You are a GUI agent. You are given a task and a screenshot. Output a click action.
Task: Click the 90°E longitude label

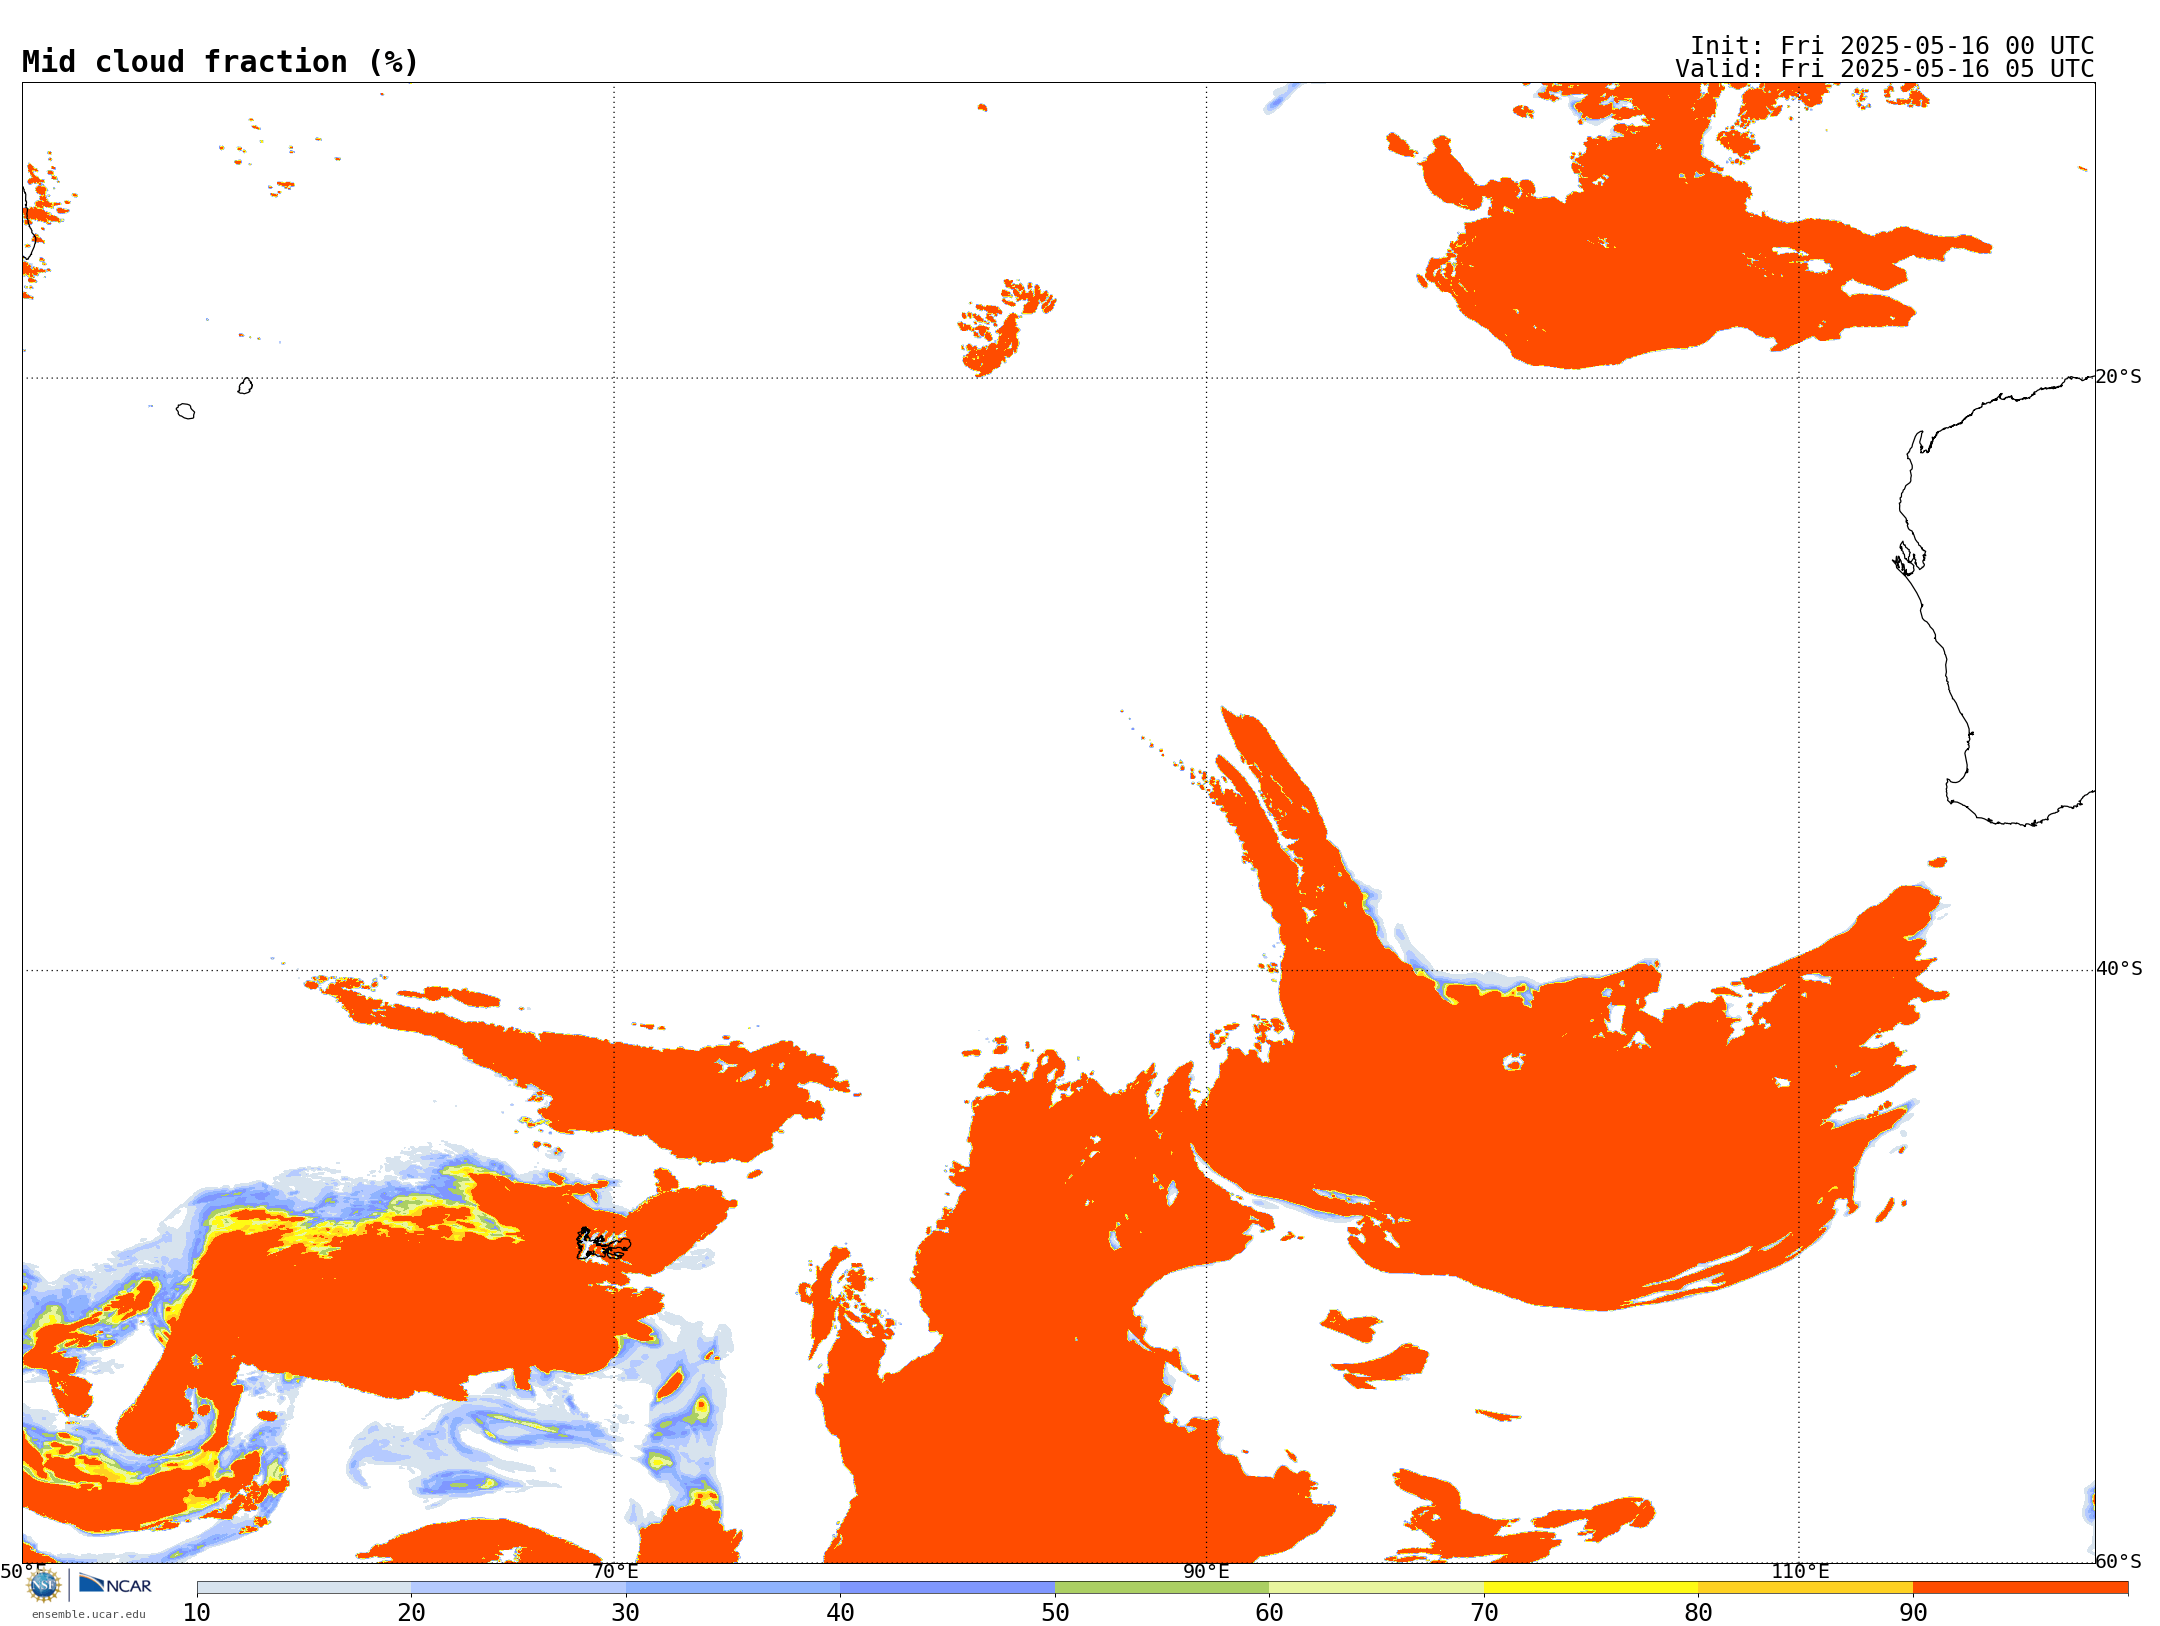[1206, 1571]
